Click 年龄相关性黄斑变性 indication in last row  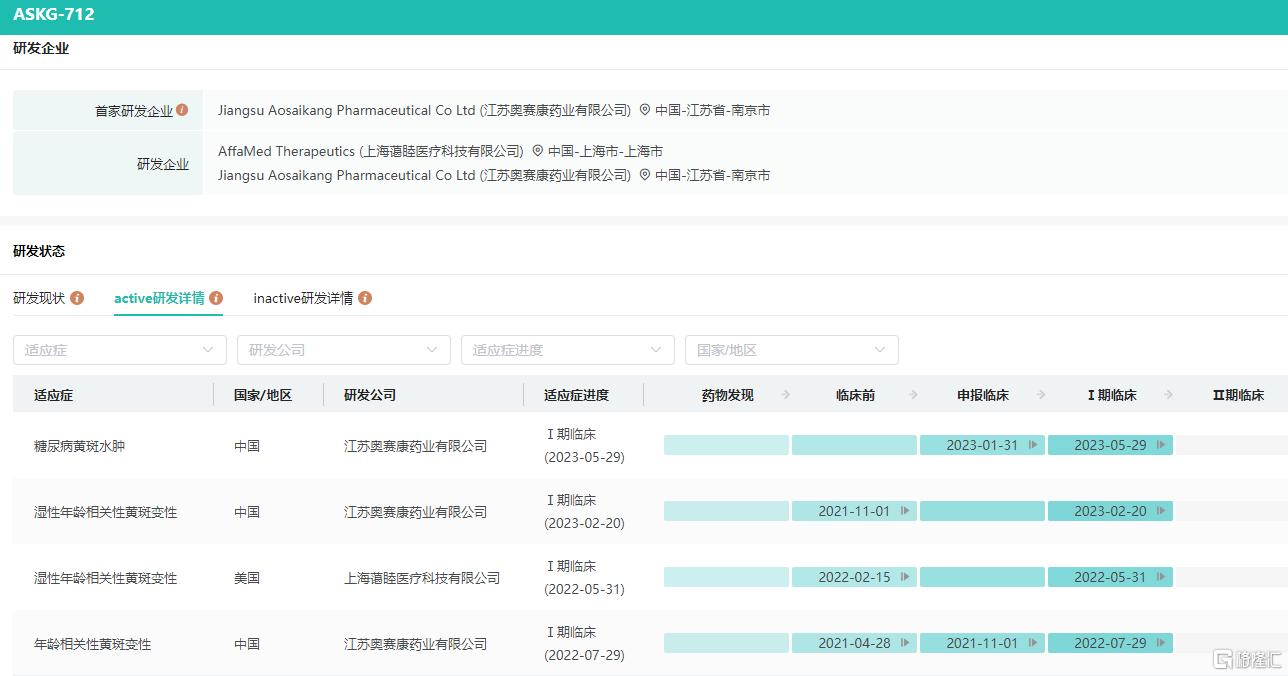92,644
